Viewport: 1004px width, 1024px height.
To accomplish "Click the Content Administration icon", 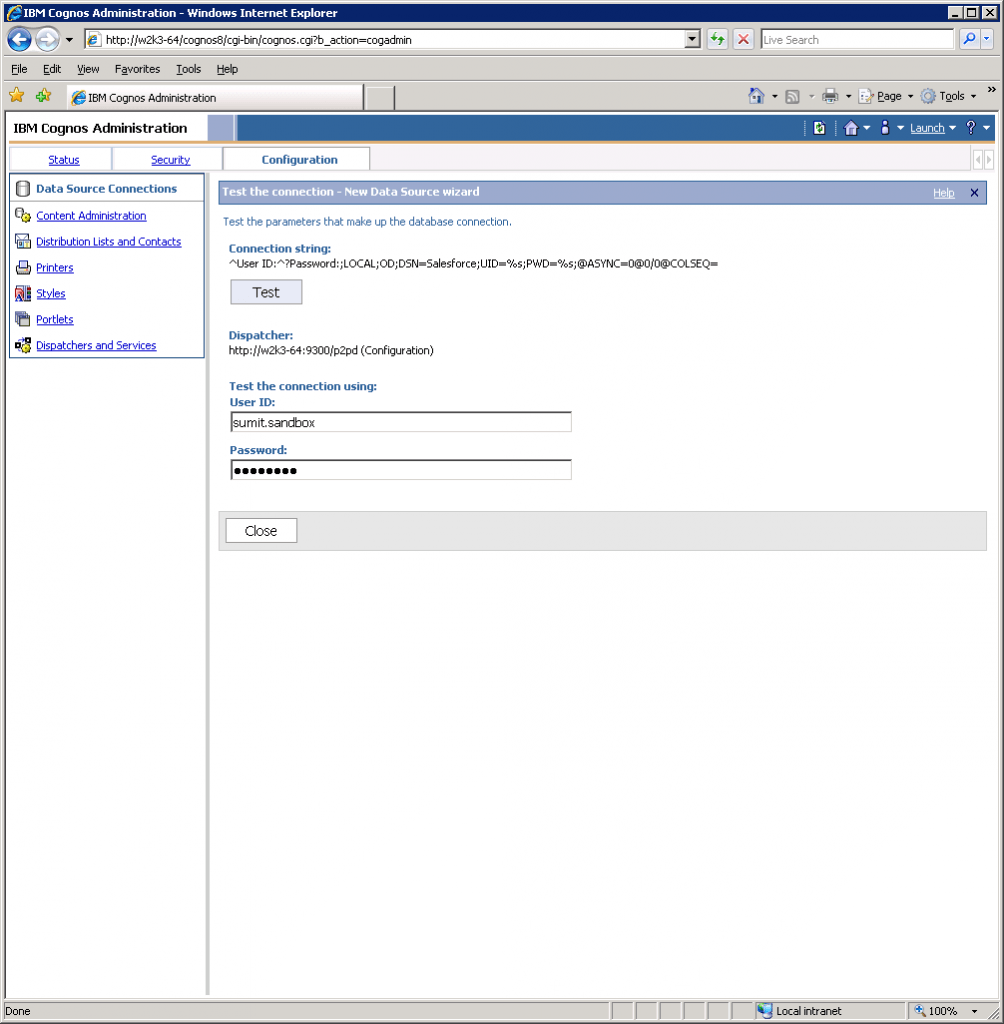I will pyautogui.click(x=23, y=216).
